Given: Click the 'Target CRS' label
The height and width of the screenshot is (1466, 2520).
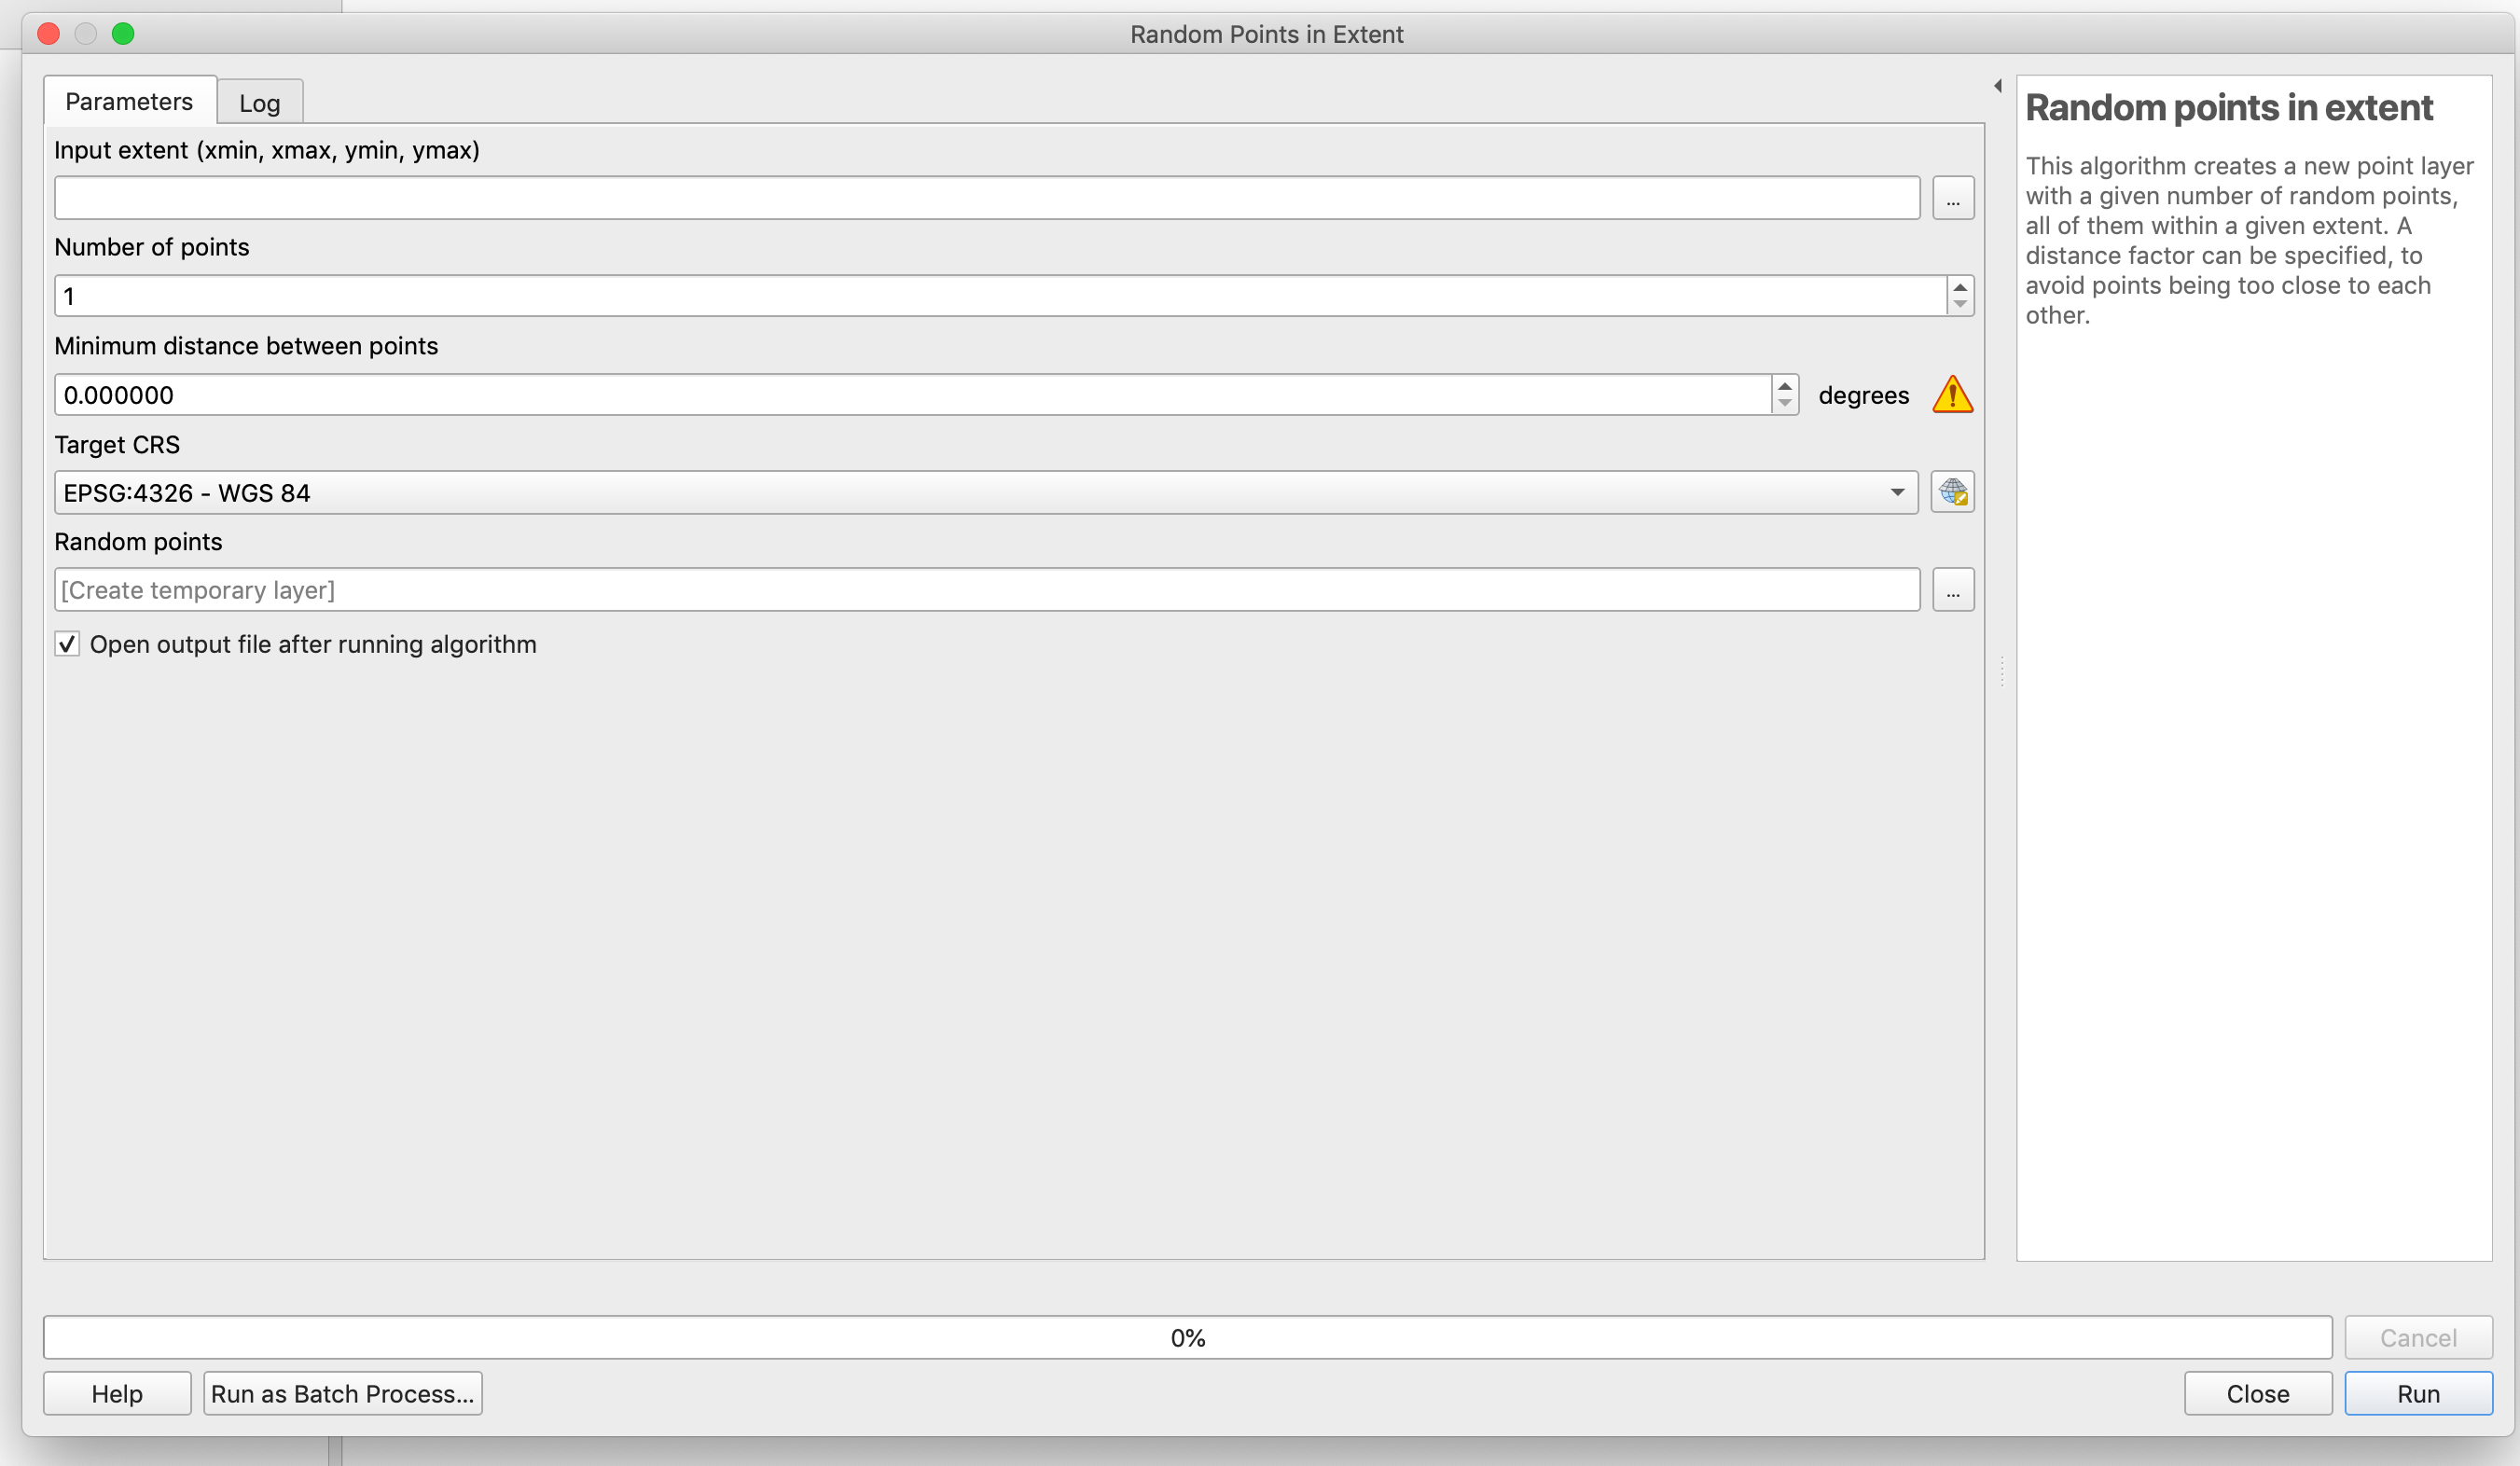Looking at the screenshot, I should tap(117, 444).
